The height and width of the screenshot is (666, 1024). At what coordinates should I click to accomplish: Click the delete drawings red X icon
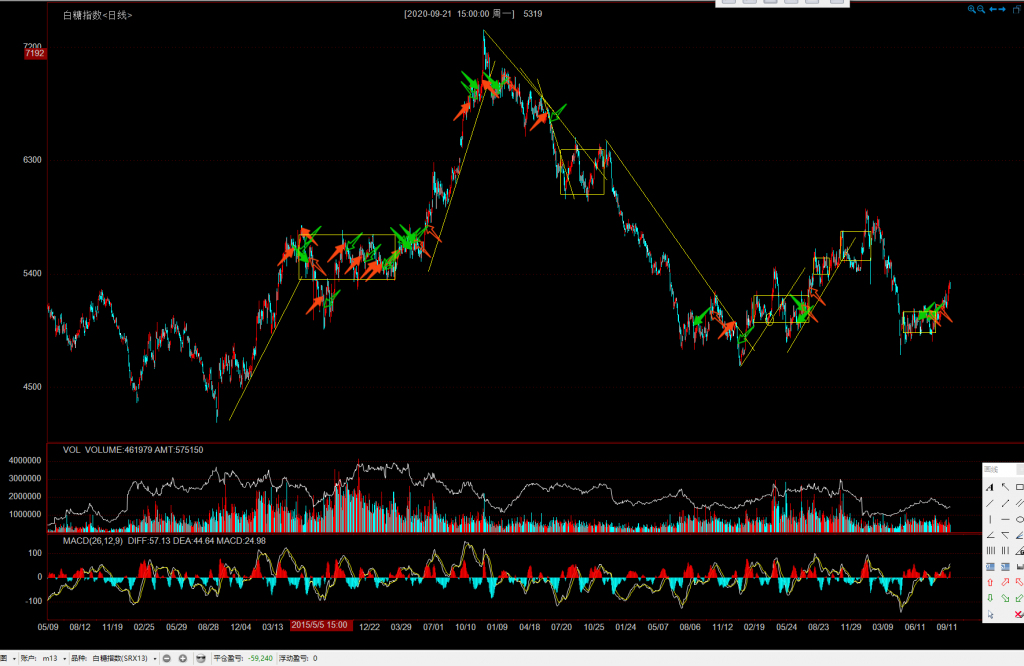point(1018,614)
